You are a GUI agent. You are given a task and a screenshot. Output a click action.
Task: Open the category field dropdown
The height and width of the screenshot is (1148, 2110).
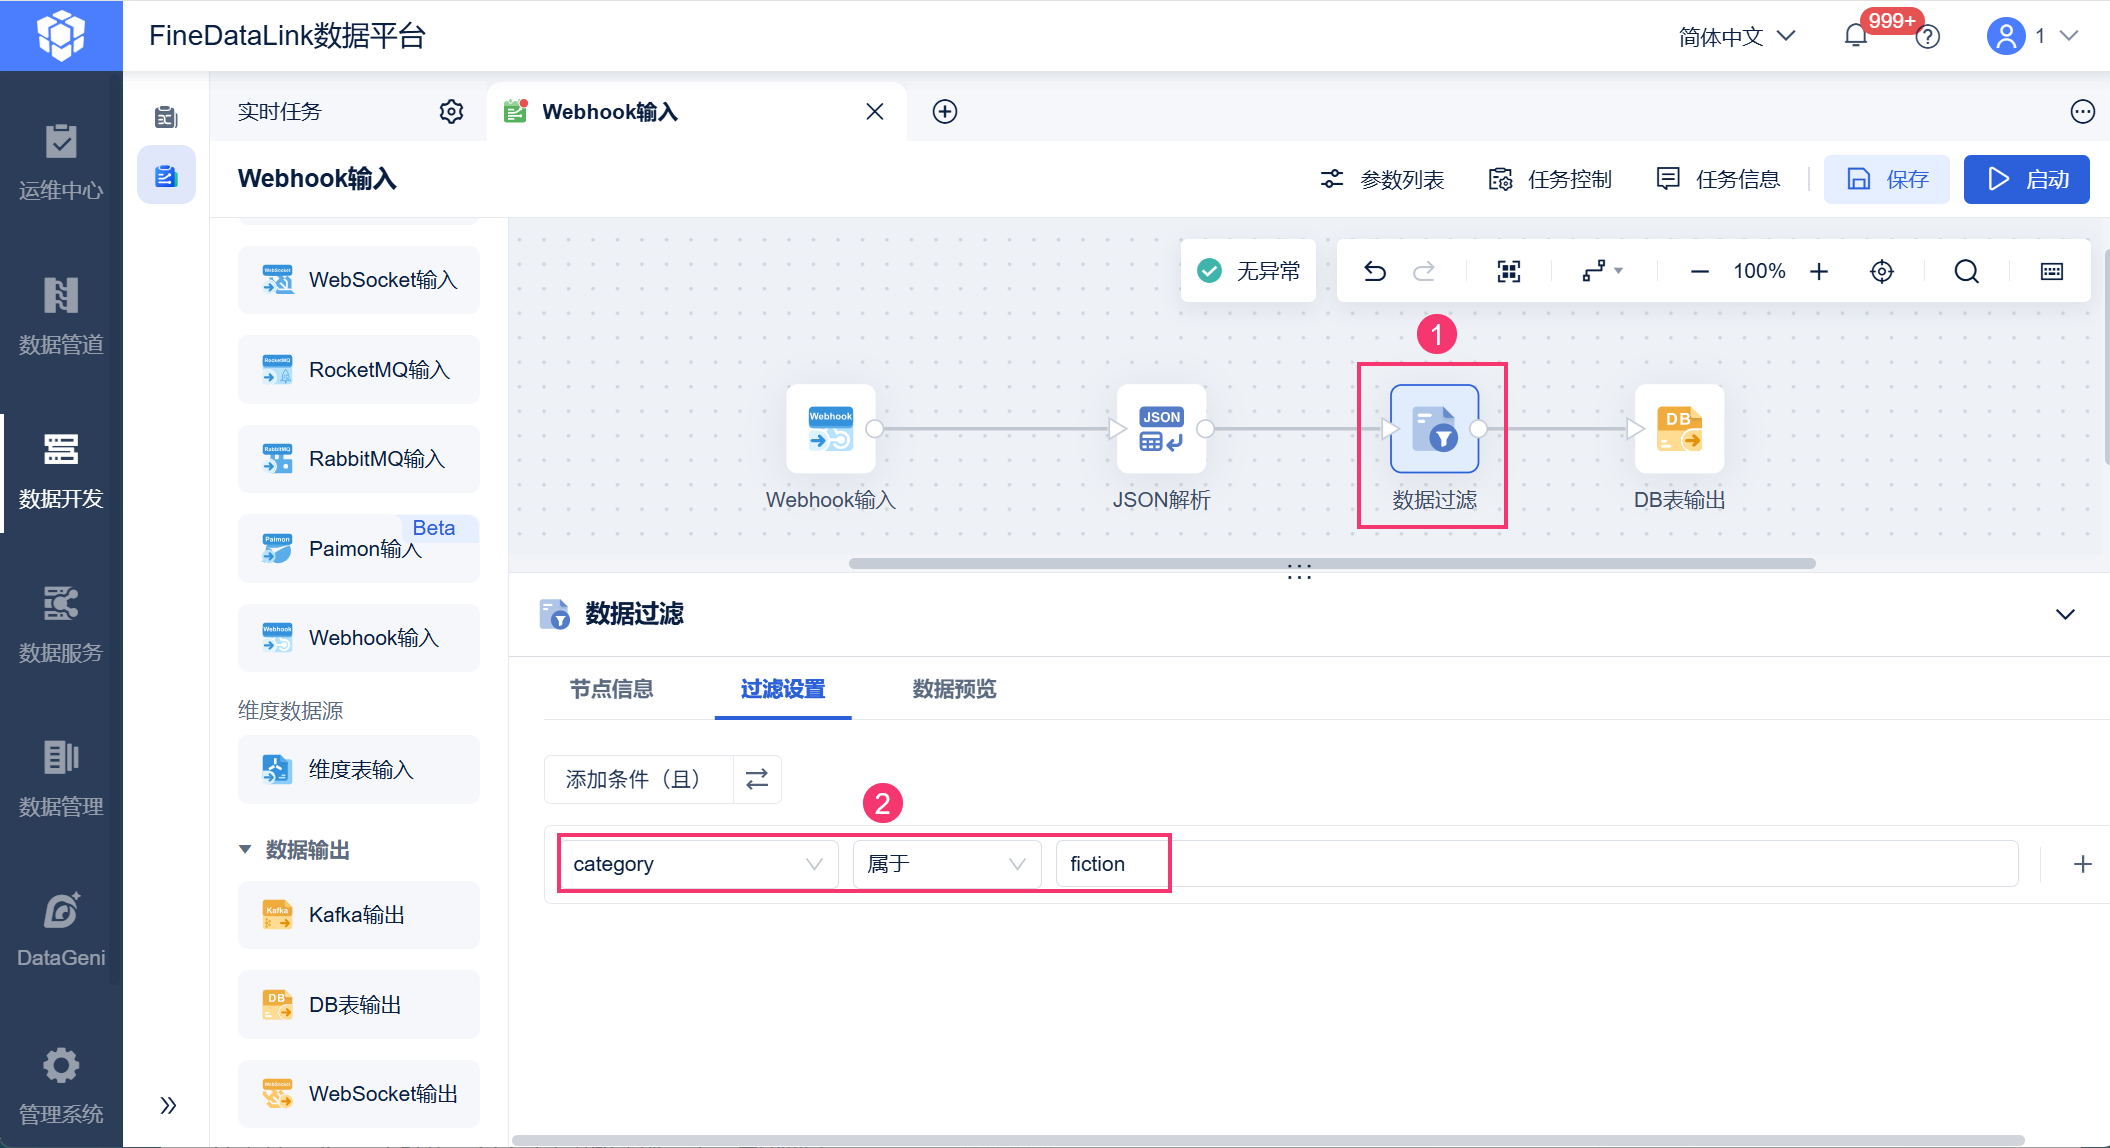coord(698,864)
